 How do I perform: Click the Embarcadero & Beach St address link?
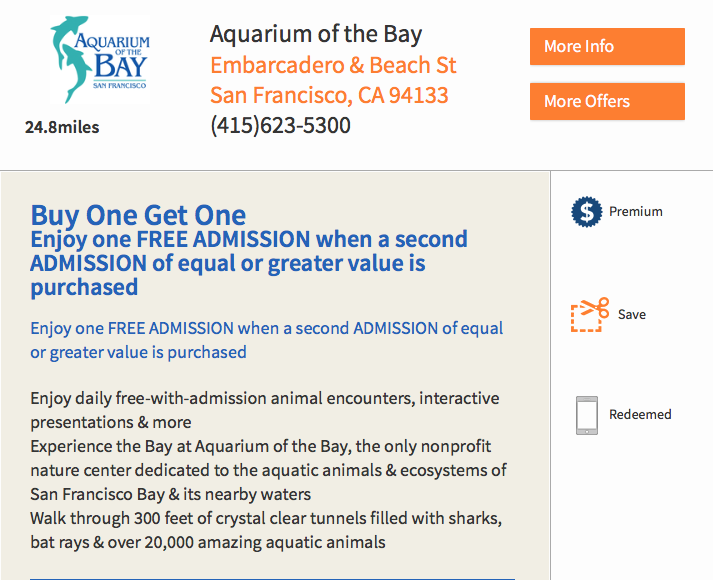point(333,65)
